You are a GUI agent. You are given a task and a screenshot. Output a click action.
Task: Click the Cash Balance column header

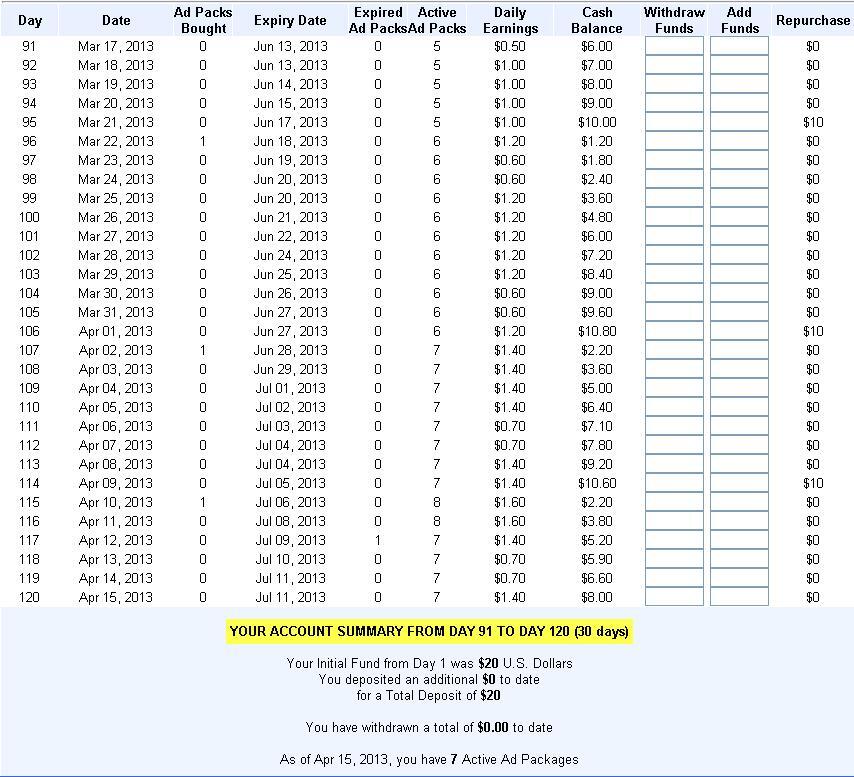pyautogui.click(x=597, y=20)
